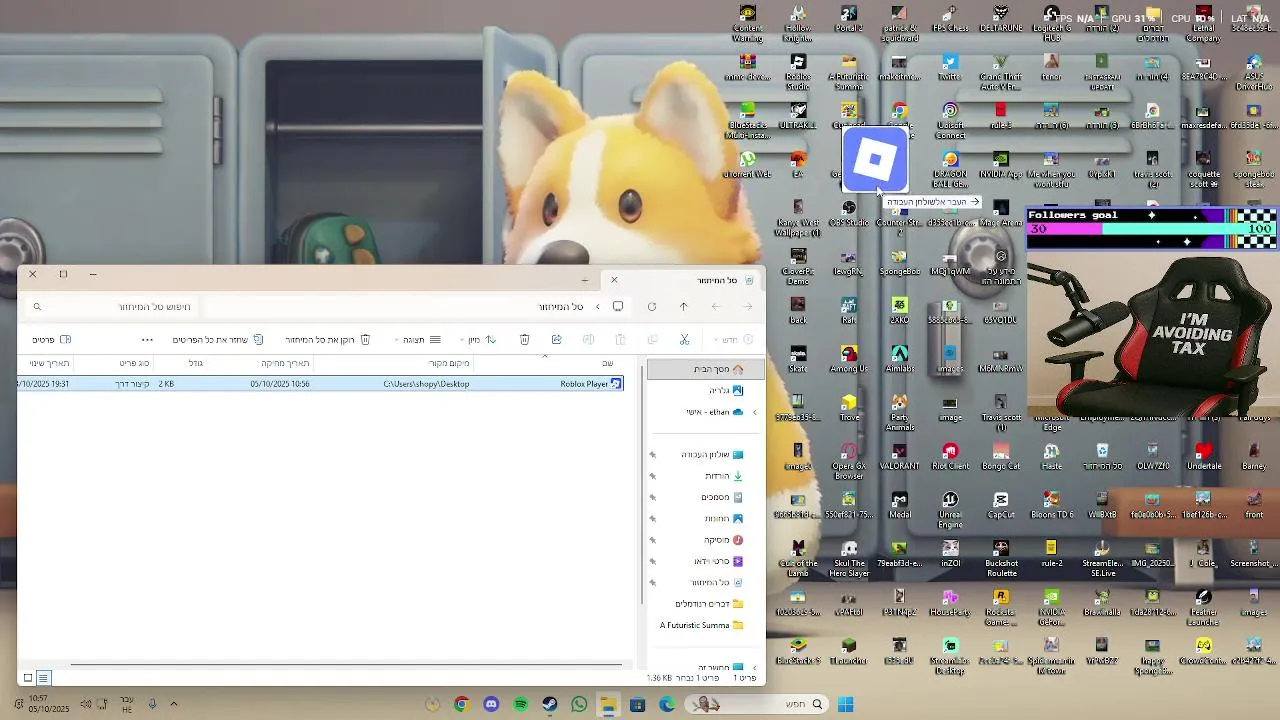Screen dimensions: 1280x720
Task: Click the Cut scissors icon in Explorer toolbar
Action: point(684,340)
